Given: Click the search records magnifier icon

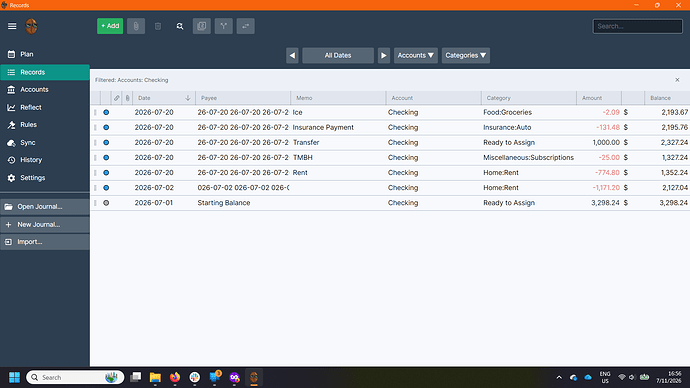Looking at the screenshot, I should [x=180, y=26].
